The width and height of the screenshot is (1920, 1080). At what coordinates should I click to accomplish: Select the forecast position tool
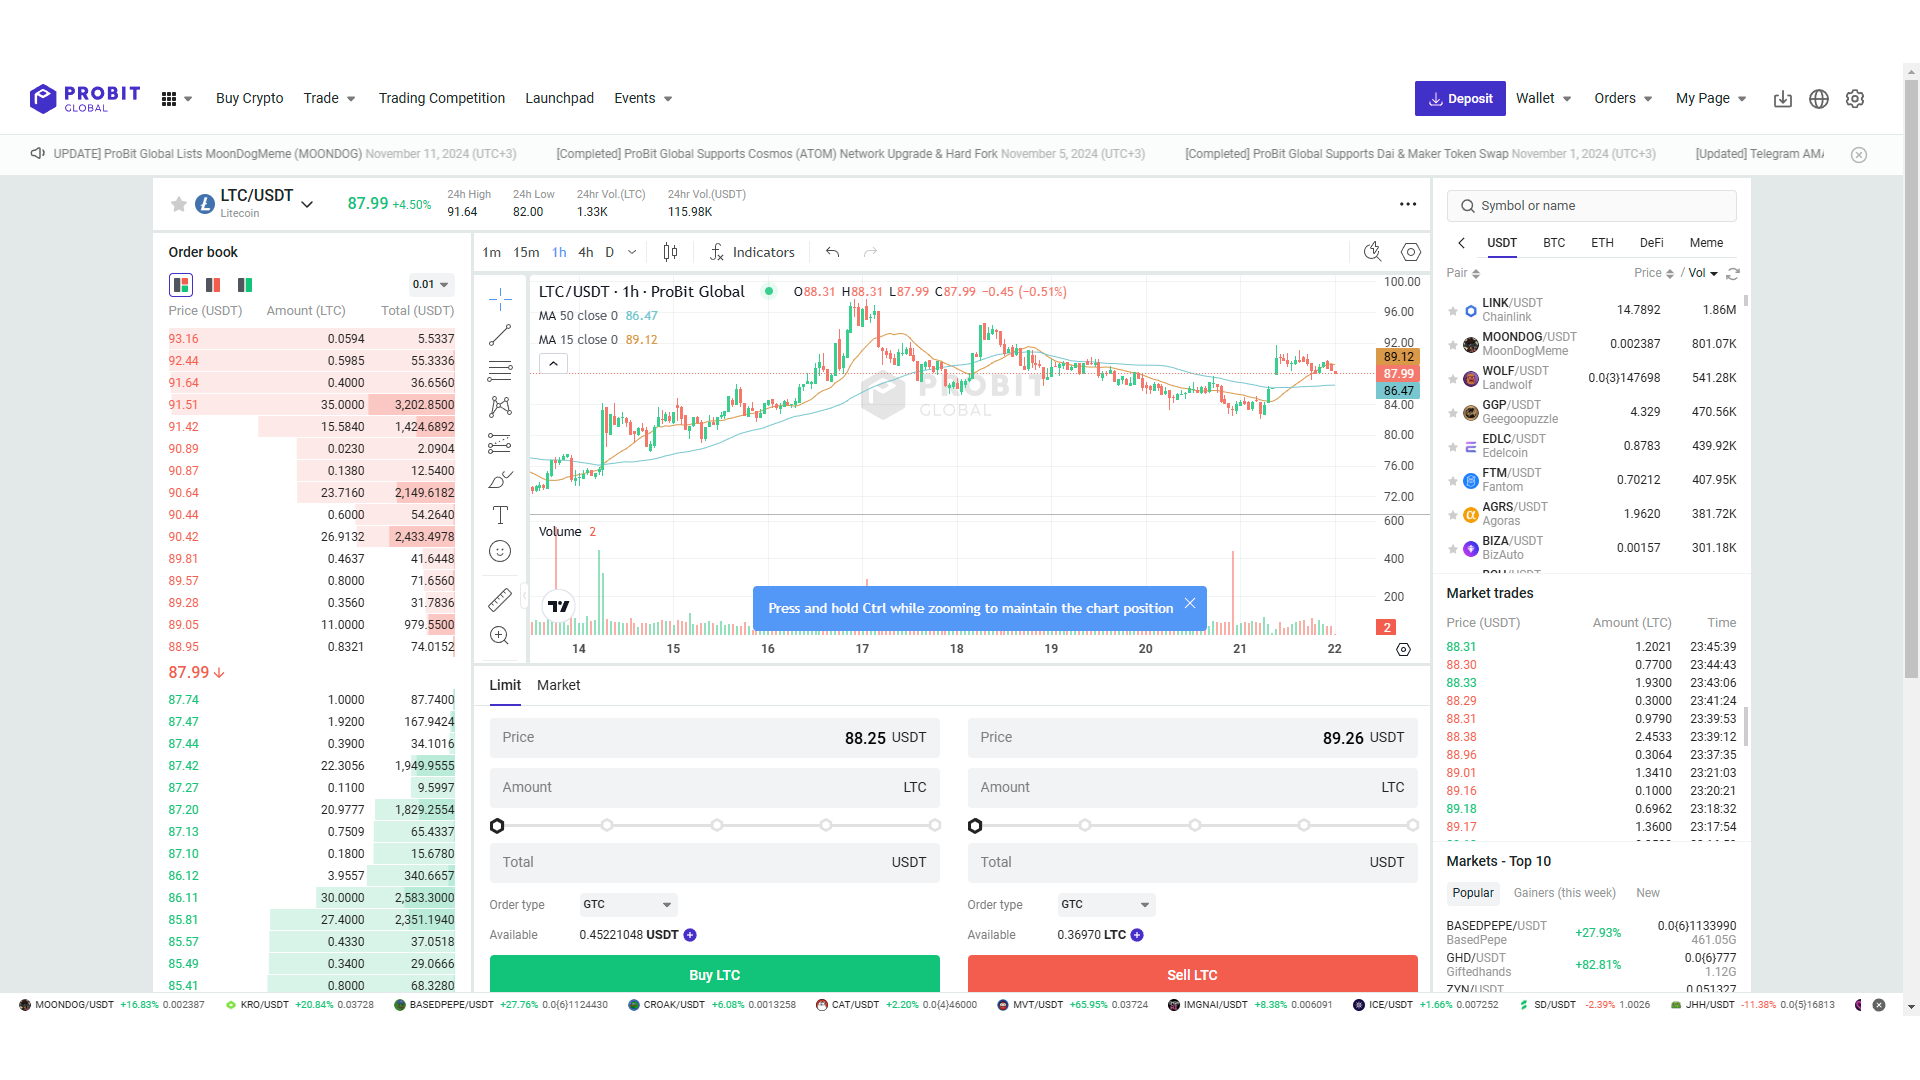(500, 443)
